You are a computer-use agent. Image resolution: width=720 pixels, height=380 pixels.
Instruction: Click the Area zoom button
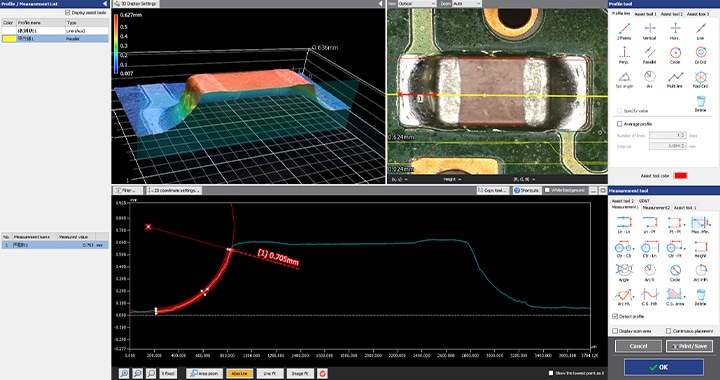point(204,374)
